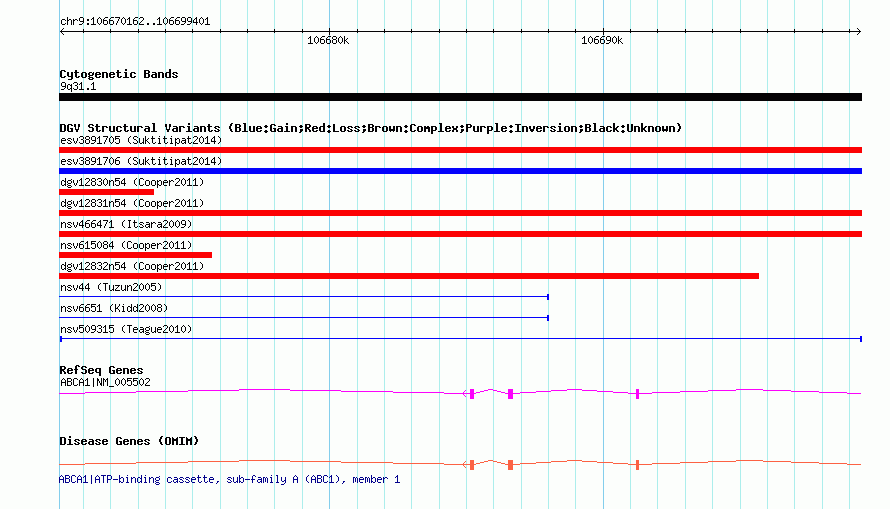The height and width of the screenshot is (509, 890).
Task: Click the red bar for dgv12831n54
Action: click(460, 213)
